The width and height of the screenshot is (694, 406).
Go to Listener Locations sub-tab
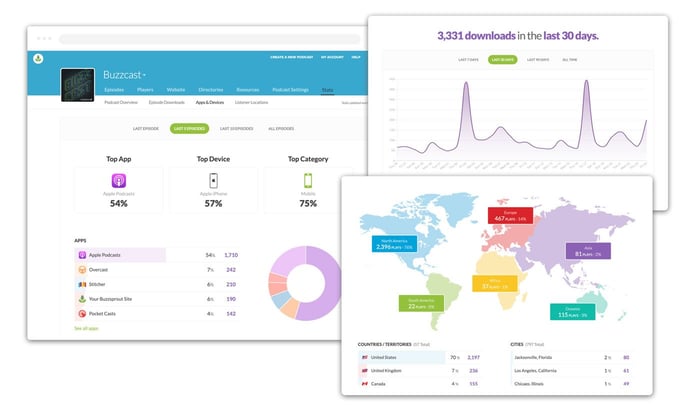coord(251,102)
